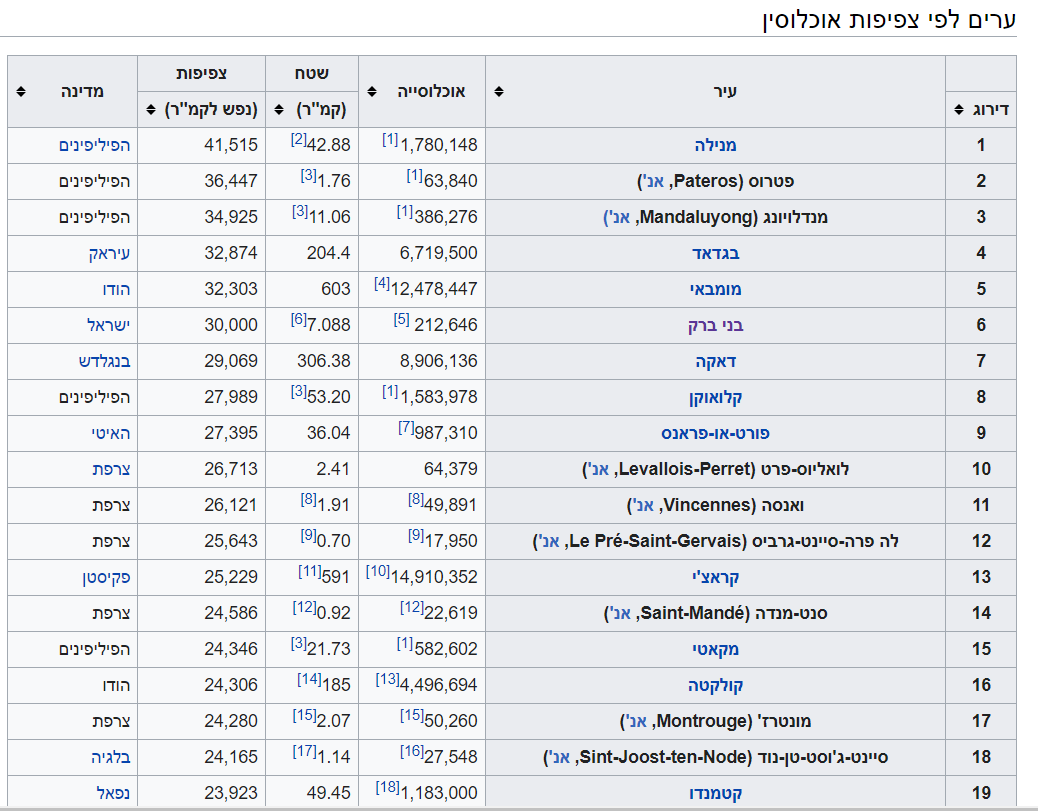Sort the שטח area column
The image size is (1038, 811).
[277, 109]
